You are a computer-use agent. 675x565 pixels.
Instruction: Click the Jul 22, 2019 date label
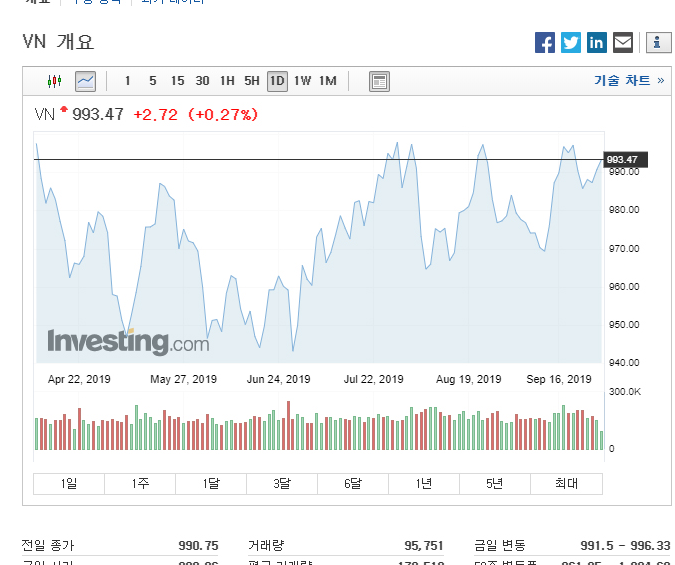(373, 379)
